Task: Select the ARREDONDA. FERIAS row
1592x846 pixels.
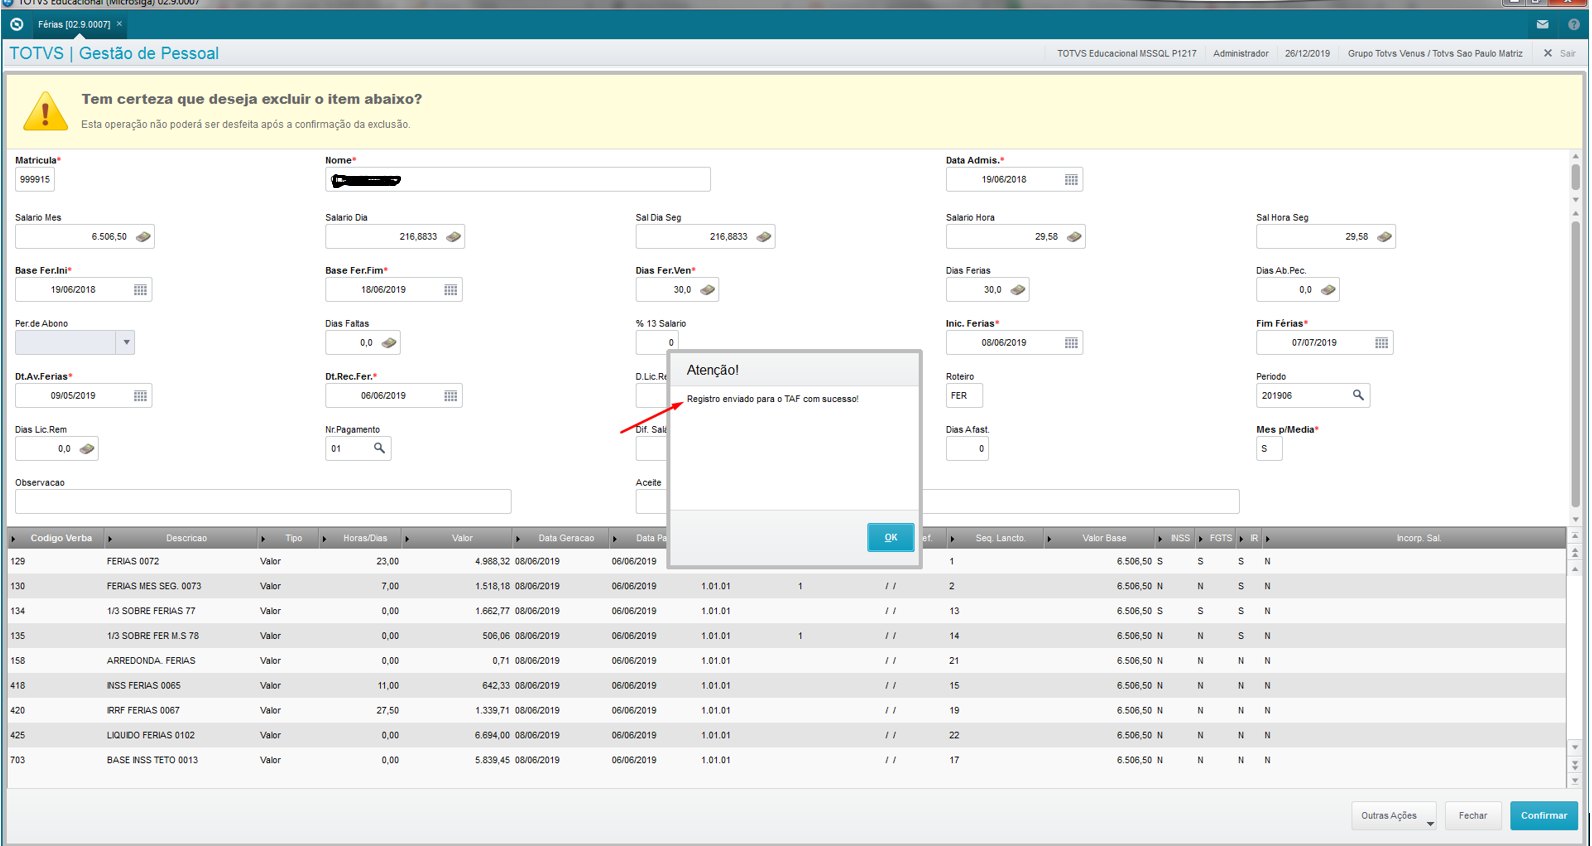Action: coord(786,661)
